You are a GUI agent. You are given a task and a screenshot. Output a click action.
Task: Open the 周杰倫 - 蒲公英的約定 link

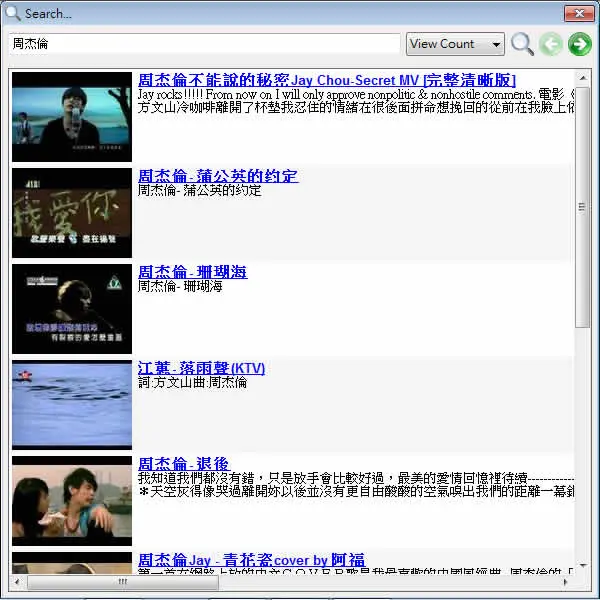(218, 176)
